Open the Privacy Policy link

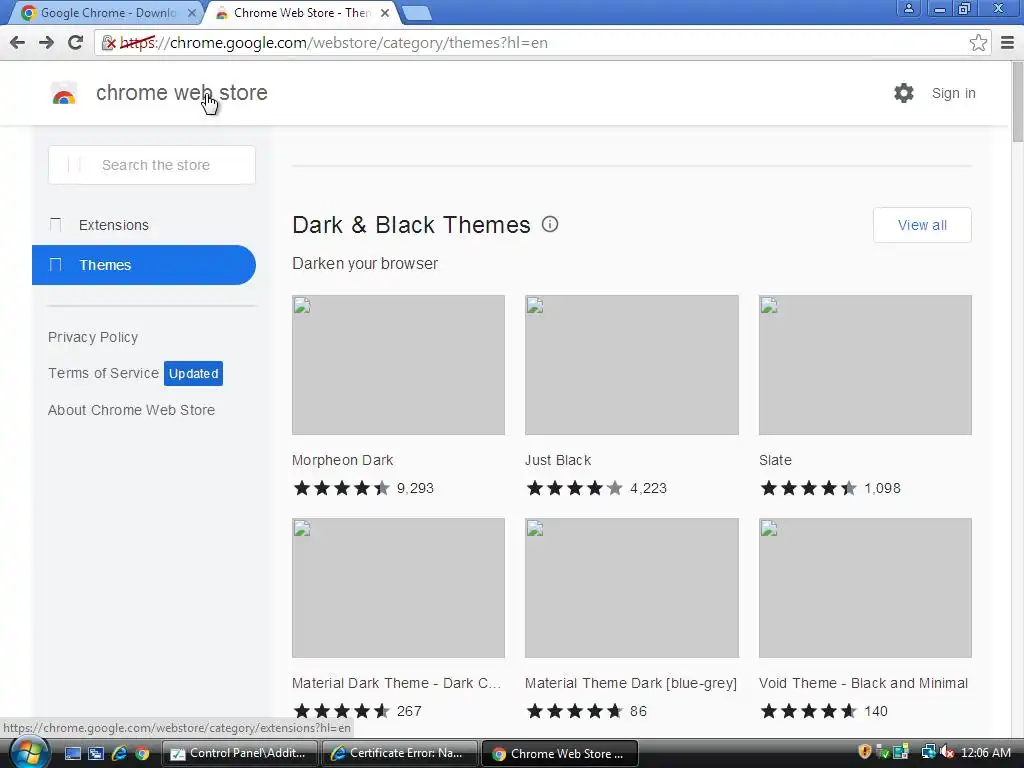pos(93,337)
